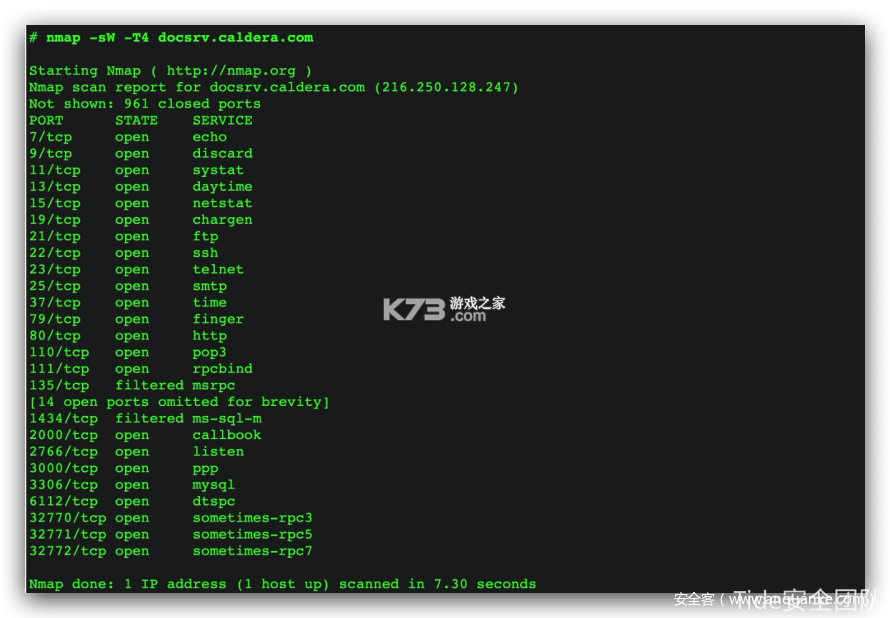Click the '22/tcp' port entry

click(x=55, y=253)
